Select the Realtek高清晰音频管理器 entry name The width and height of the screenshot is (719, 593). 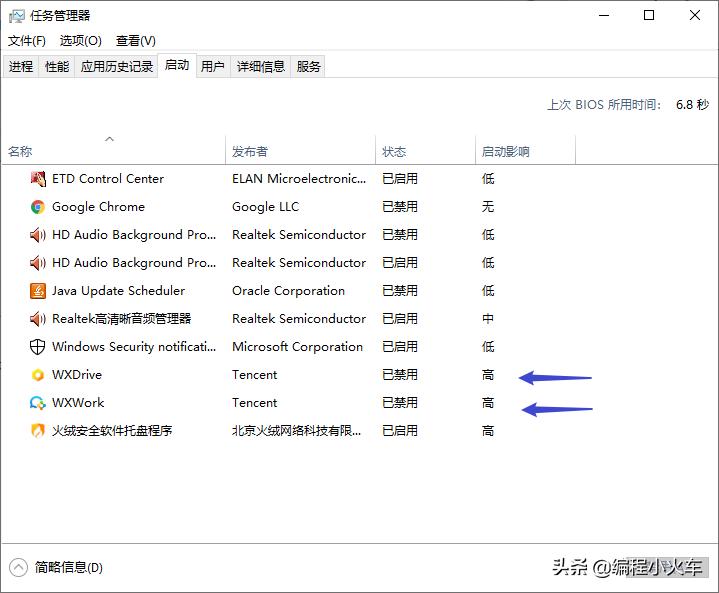point(122,319)
